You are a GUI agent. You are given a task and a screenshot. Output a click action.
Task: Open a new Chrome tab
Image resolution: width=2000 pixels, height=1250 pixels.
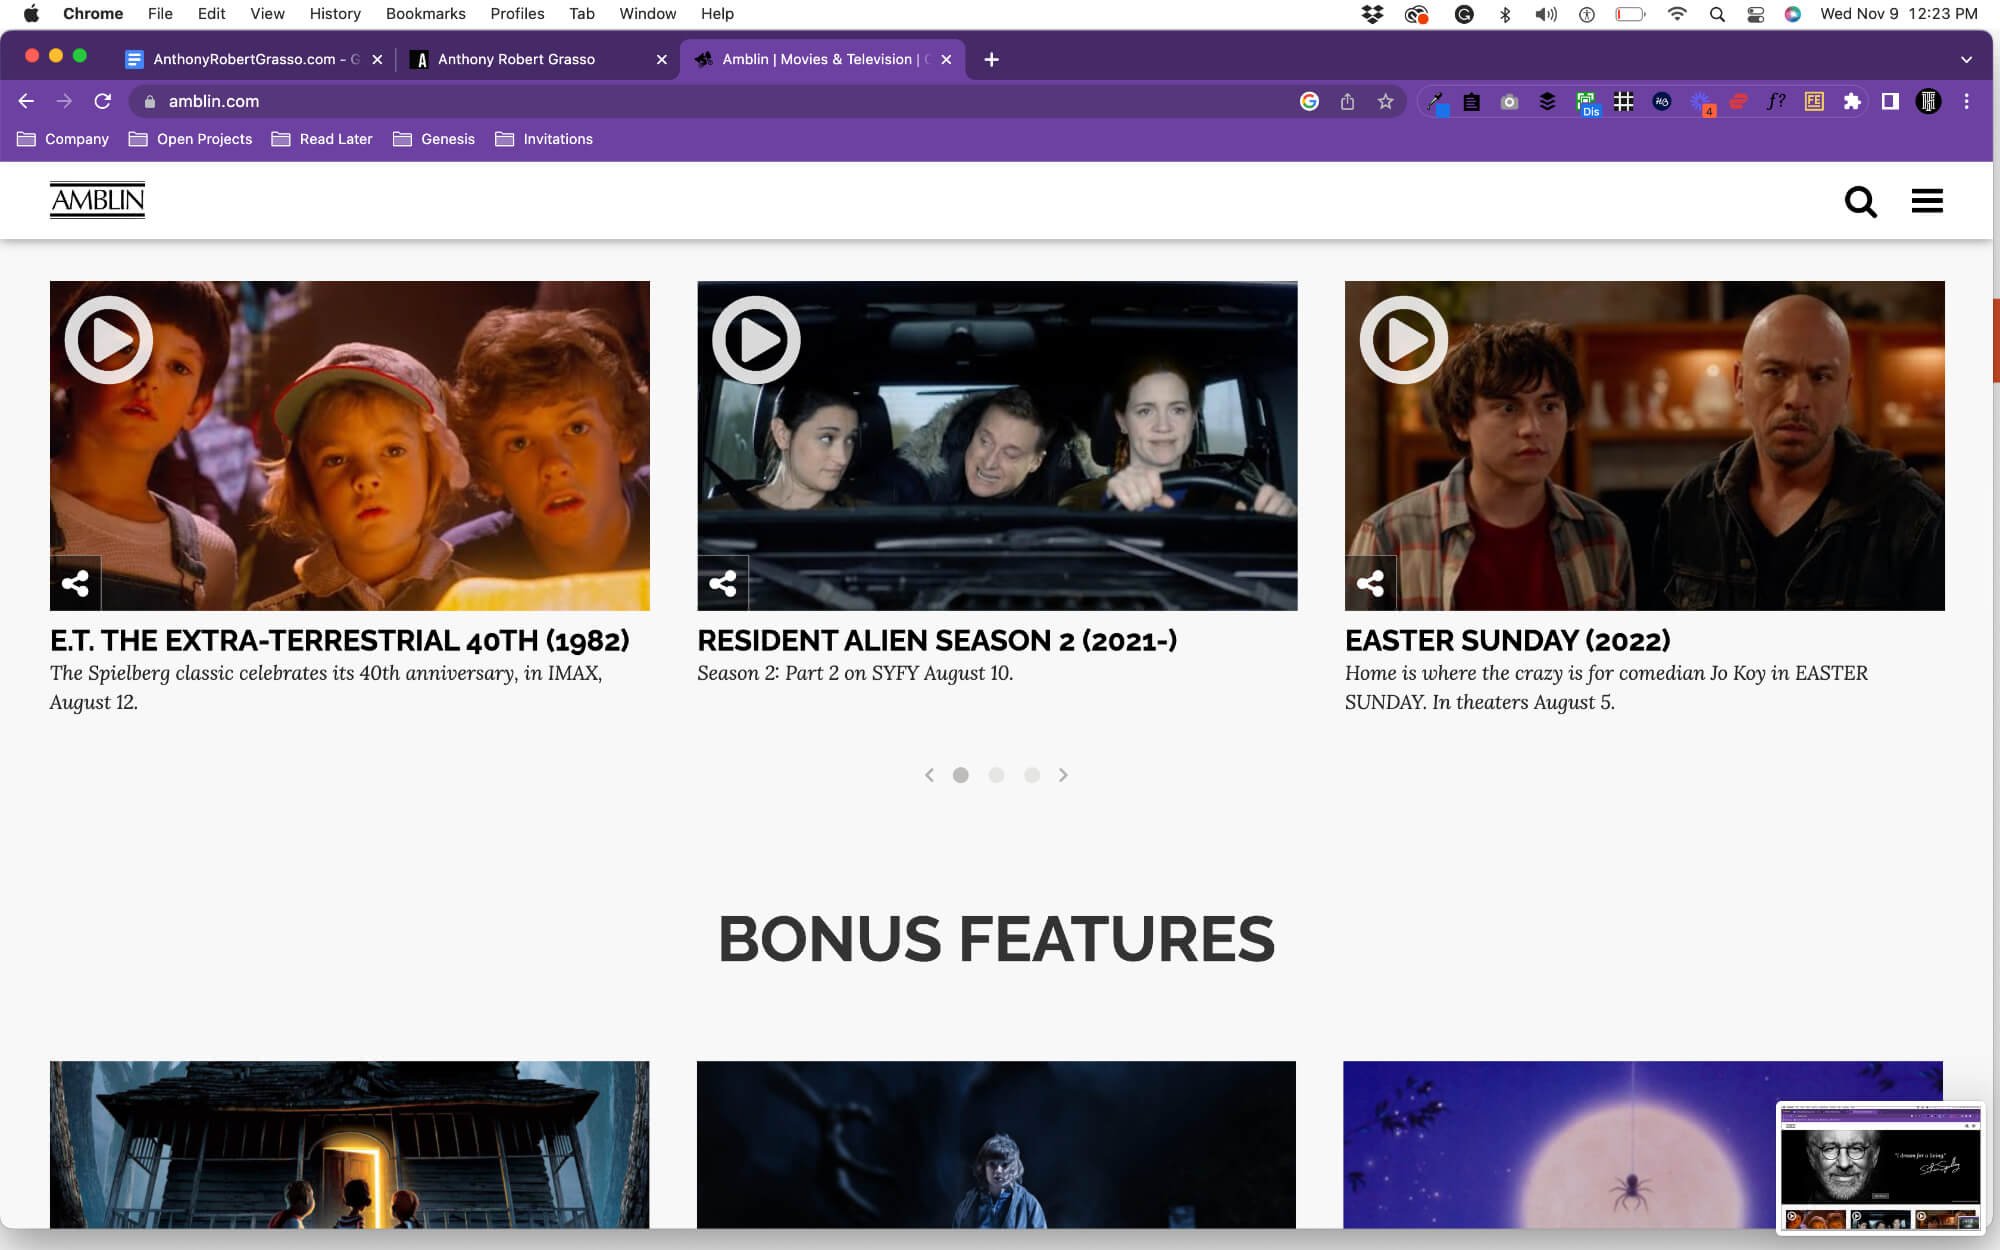point(991,59)
